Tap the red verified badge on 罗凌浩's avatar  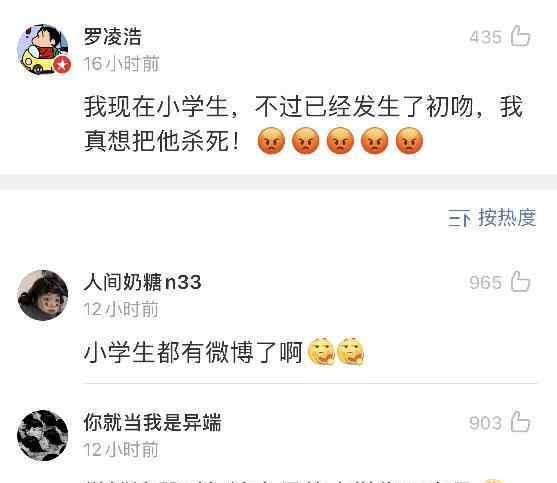coord(62,65)
